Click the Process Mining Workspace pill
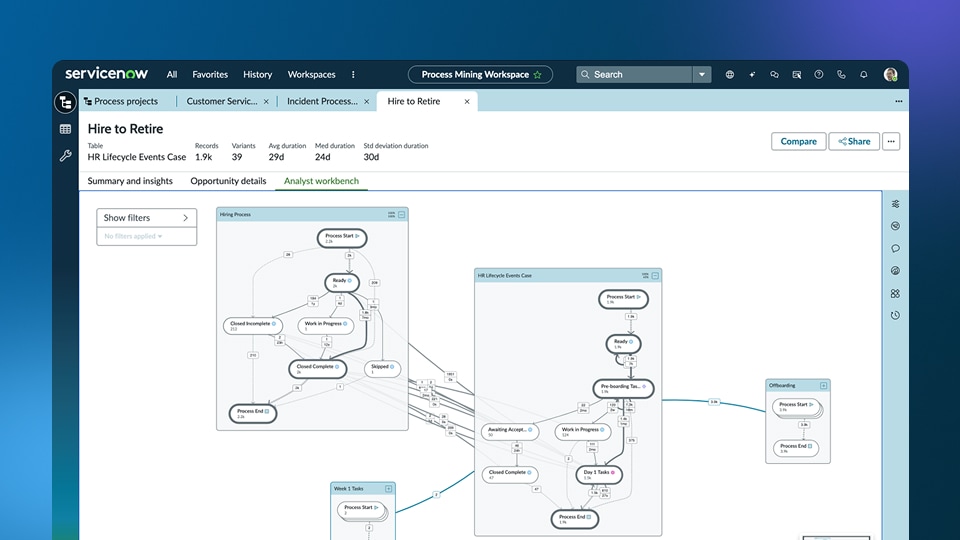This screenshot has width=960, height=540. click(x=481, y=75)
